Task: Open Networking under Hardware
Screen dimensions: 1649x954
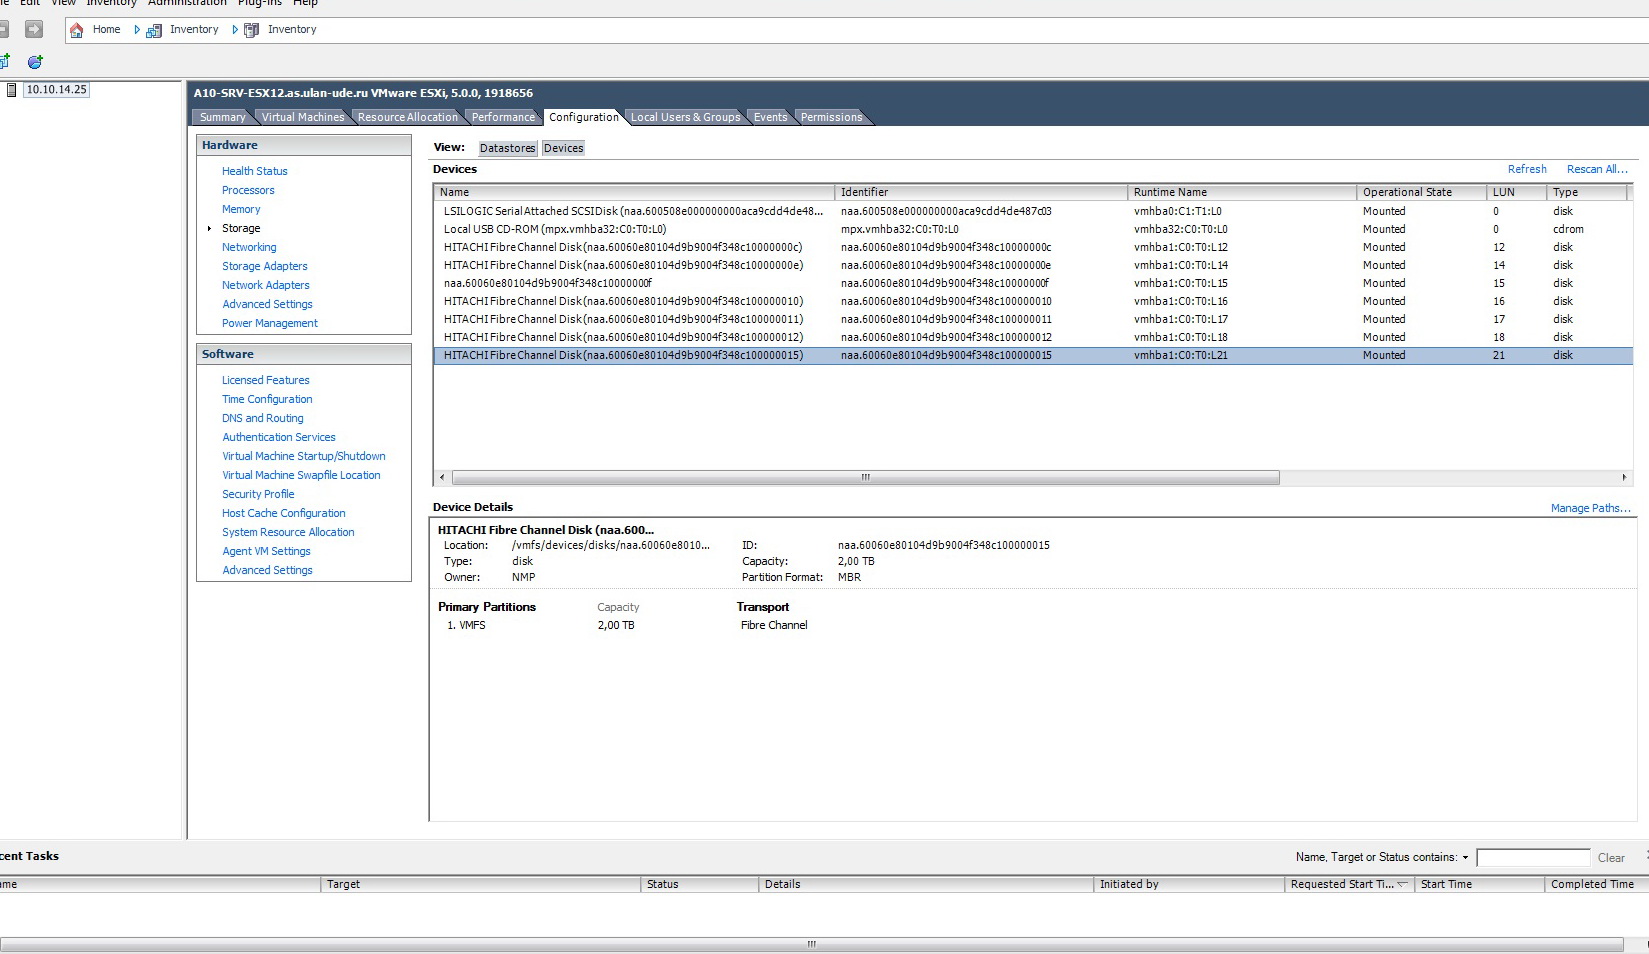Action: click(x=249, y=247)
